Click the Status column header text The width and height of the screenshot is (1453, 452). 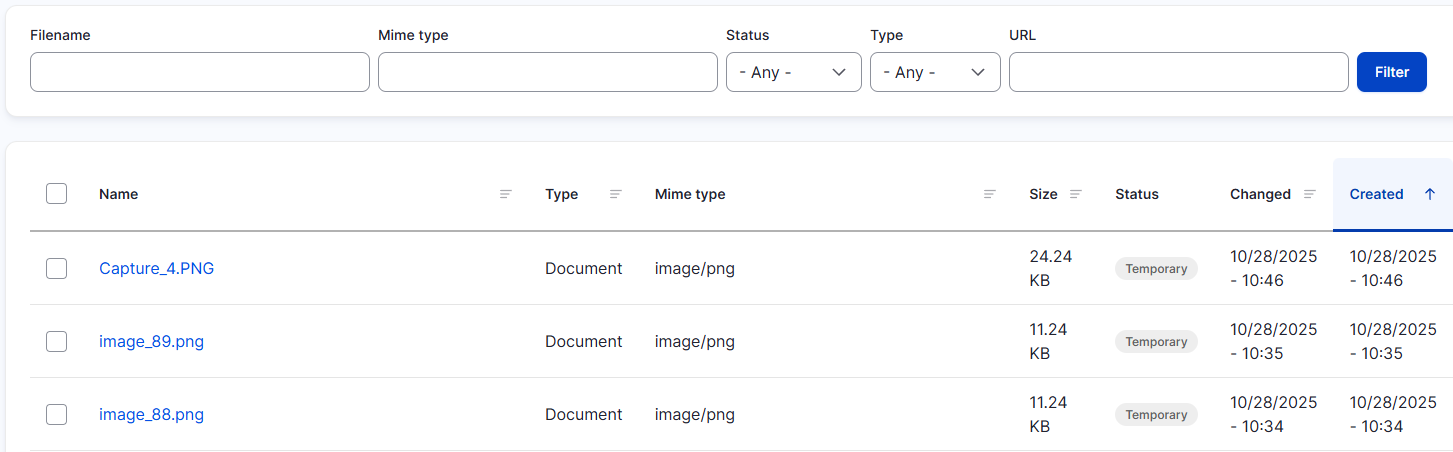(x=1137, y=194)
